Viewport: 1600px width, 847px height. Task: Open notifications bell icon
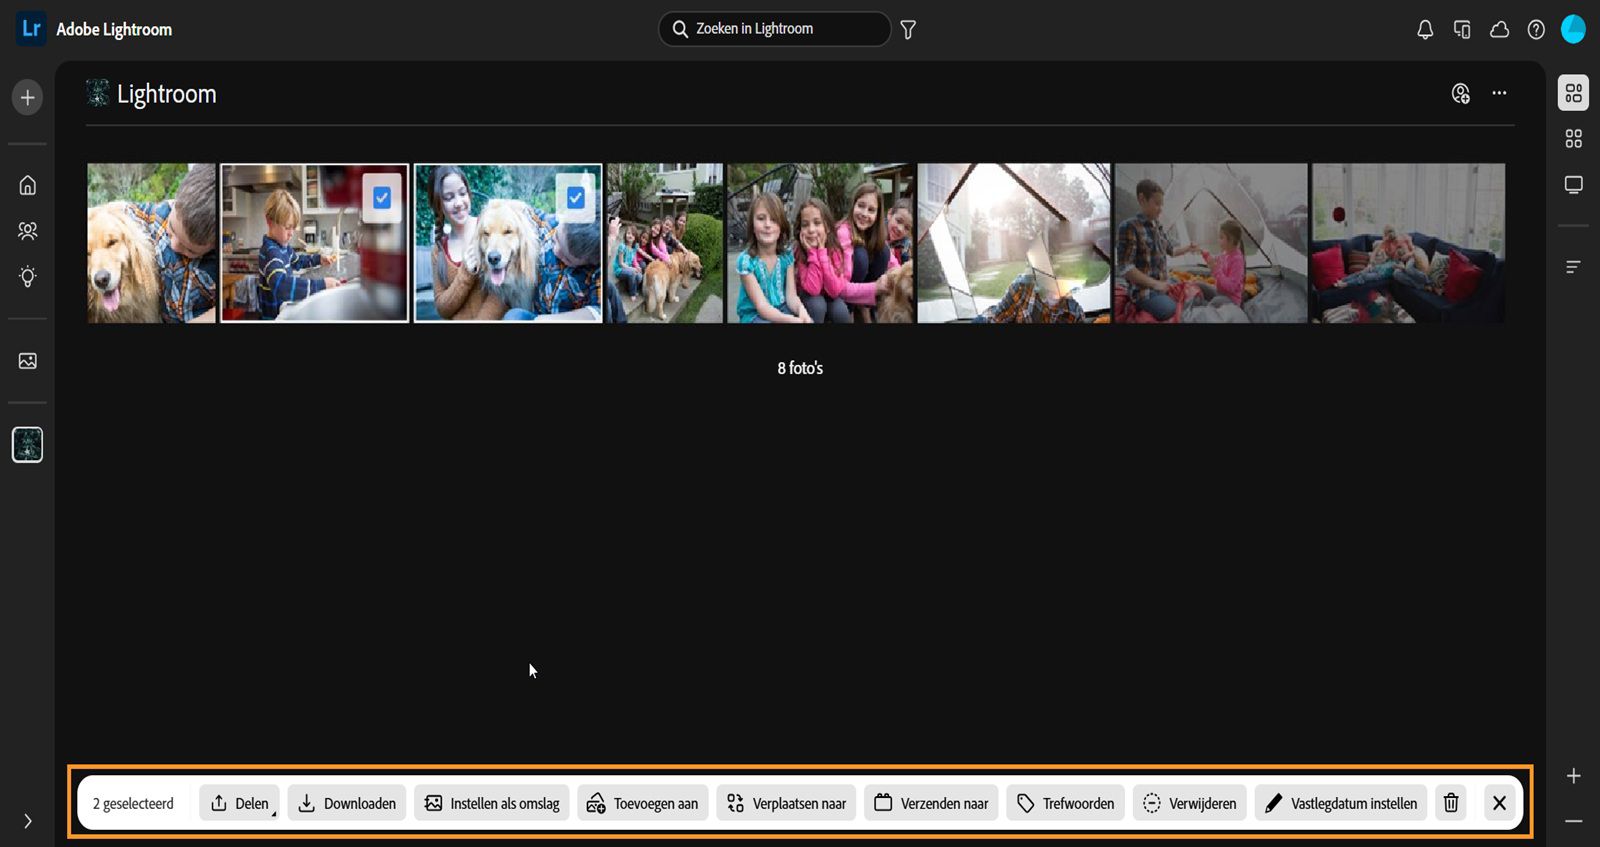tap(1425, 30)
